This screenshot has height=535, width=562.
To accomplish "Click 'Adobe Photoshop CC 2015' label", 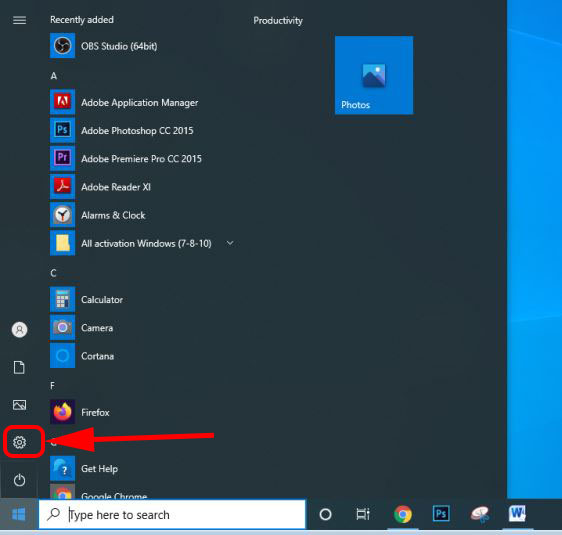I will click(137, 130).
